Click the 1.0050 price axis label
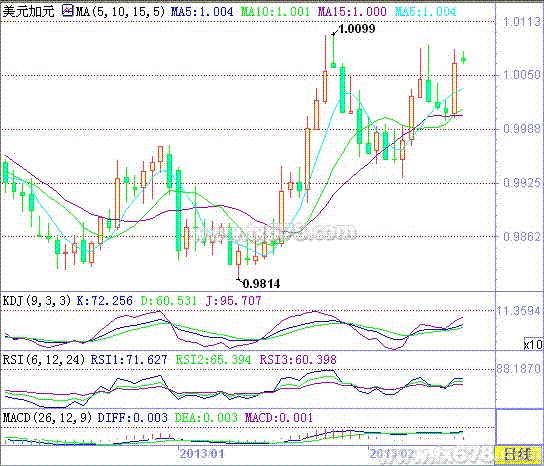Image resolution: width=544 pixels, height=466 pixels. tap(522, 75)
